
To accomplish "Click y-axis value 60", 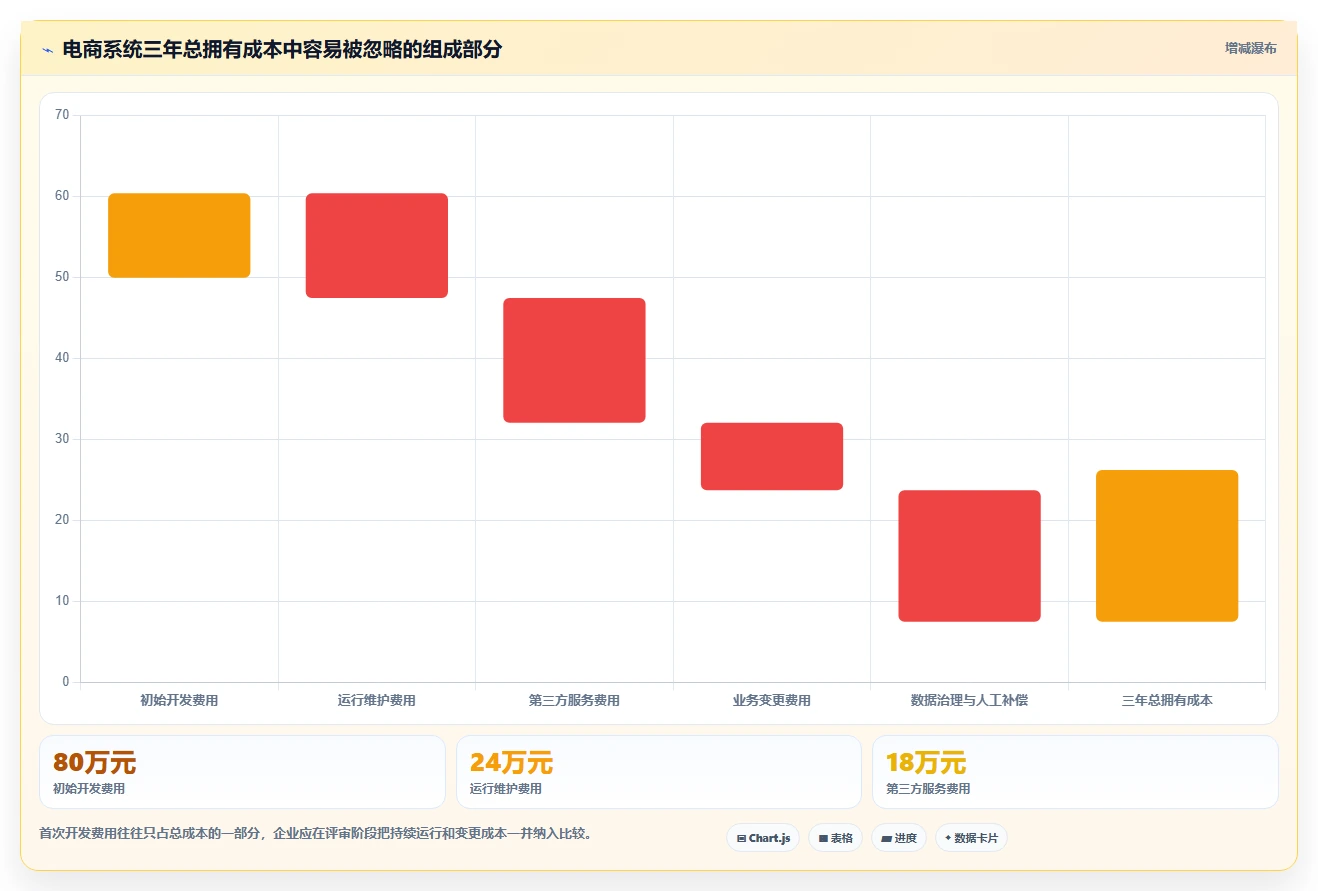I will [62, 196].
